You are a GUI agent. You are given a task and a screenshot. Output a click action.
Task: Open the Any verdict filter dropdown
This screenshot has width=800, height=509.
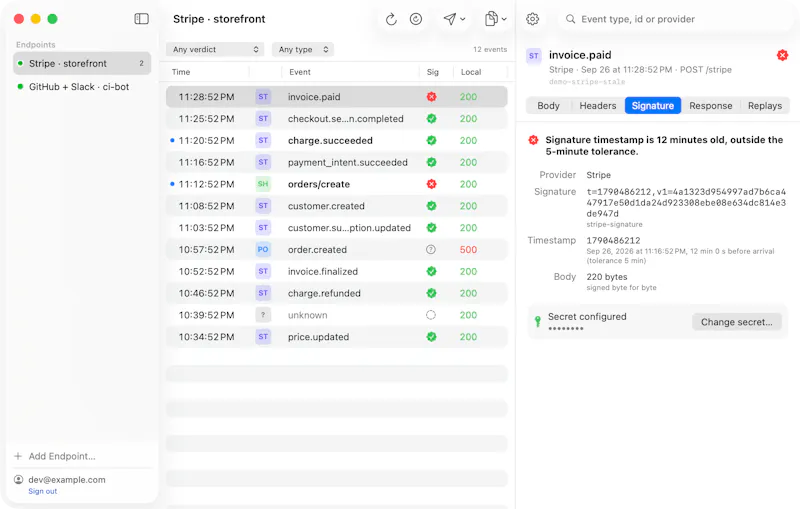(x=215, y=49)
